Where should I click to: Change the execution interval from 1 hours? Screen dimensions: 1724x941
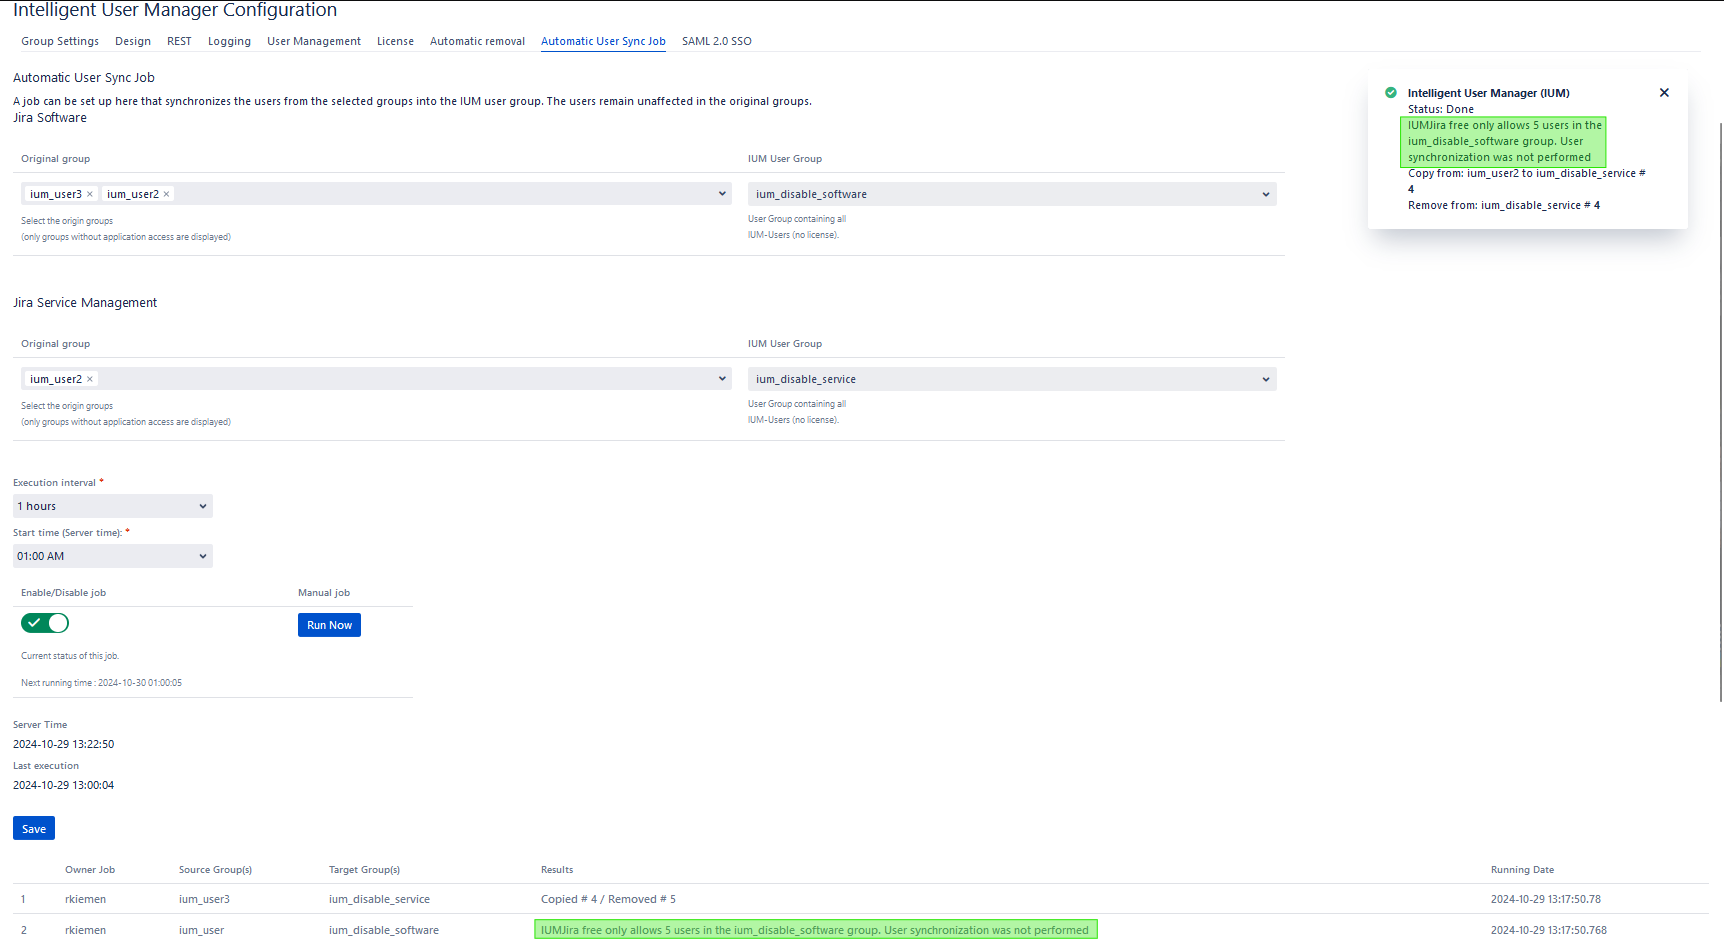[x=112, y=506]
